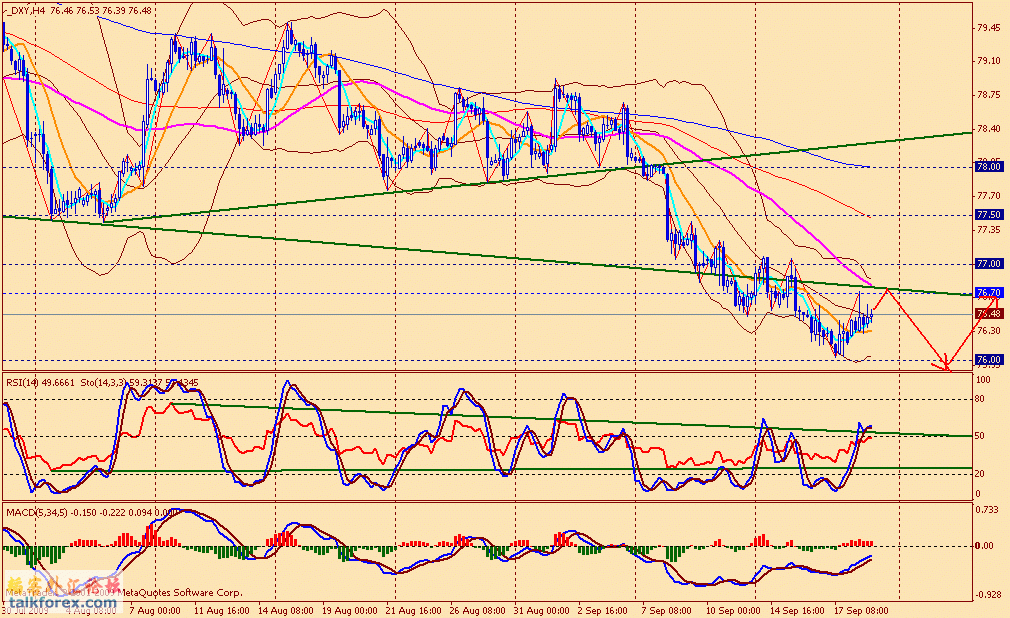Click the 7 Sep 08:00 time label

(665, 610)
